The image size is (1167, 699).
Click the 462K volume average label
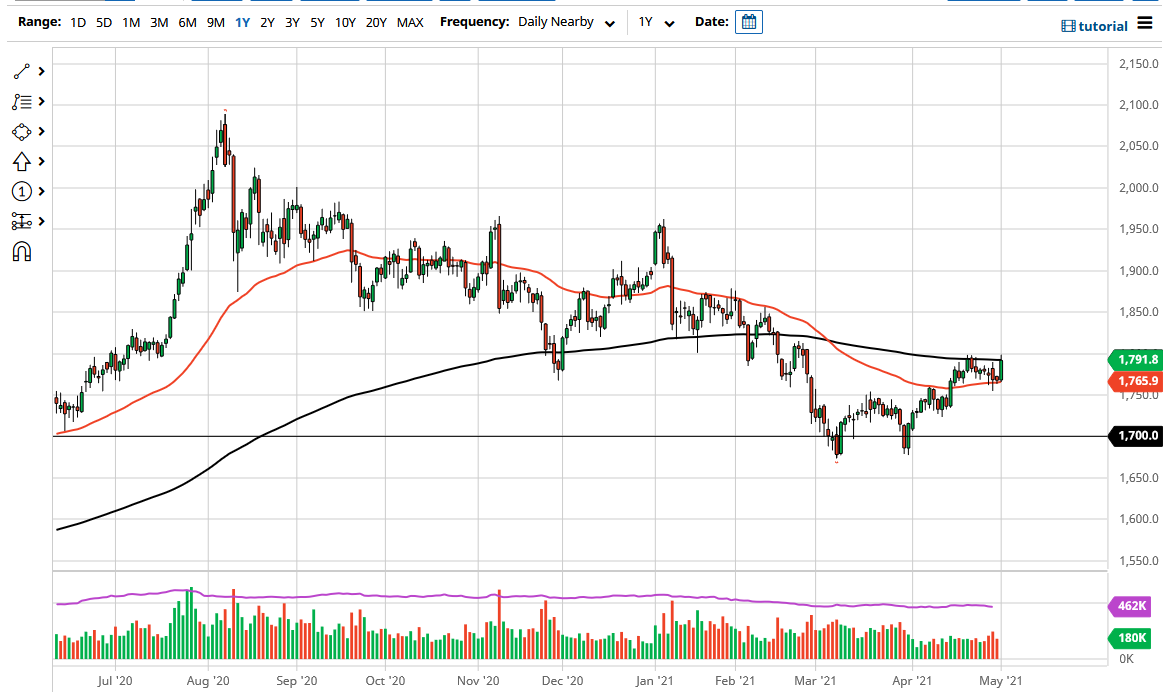pos(1128,606)
